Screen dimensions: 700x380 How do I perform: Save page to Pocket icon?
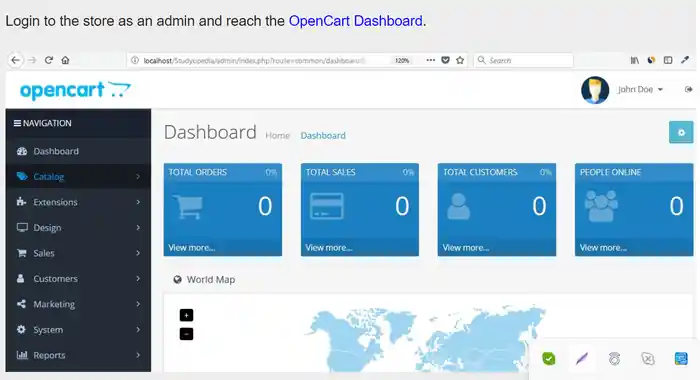pos(445,60)
